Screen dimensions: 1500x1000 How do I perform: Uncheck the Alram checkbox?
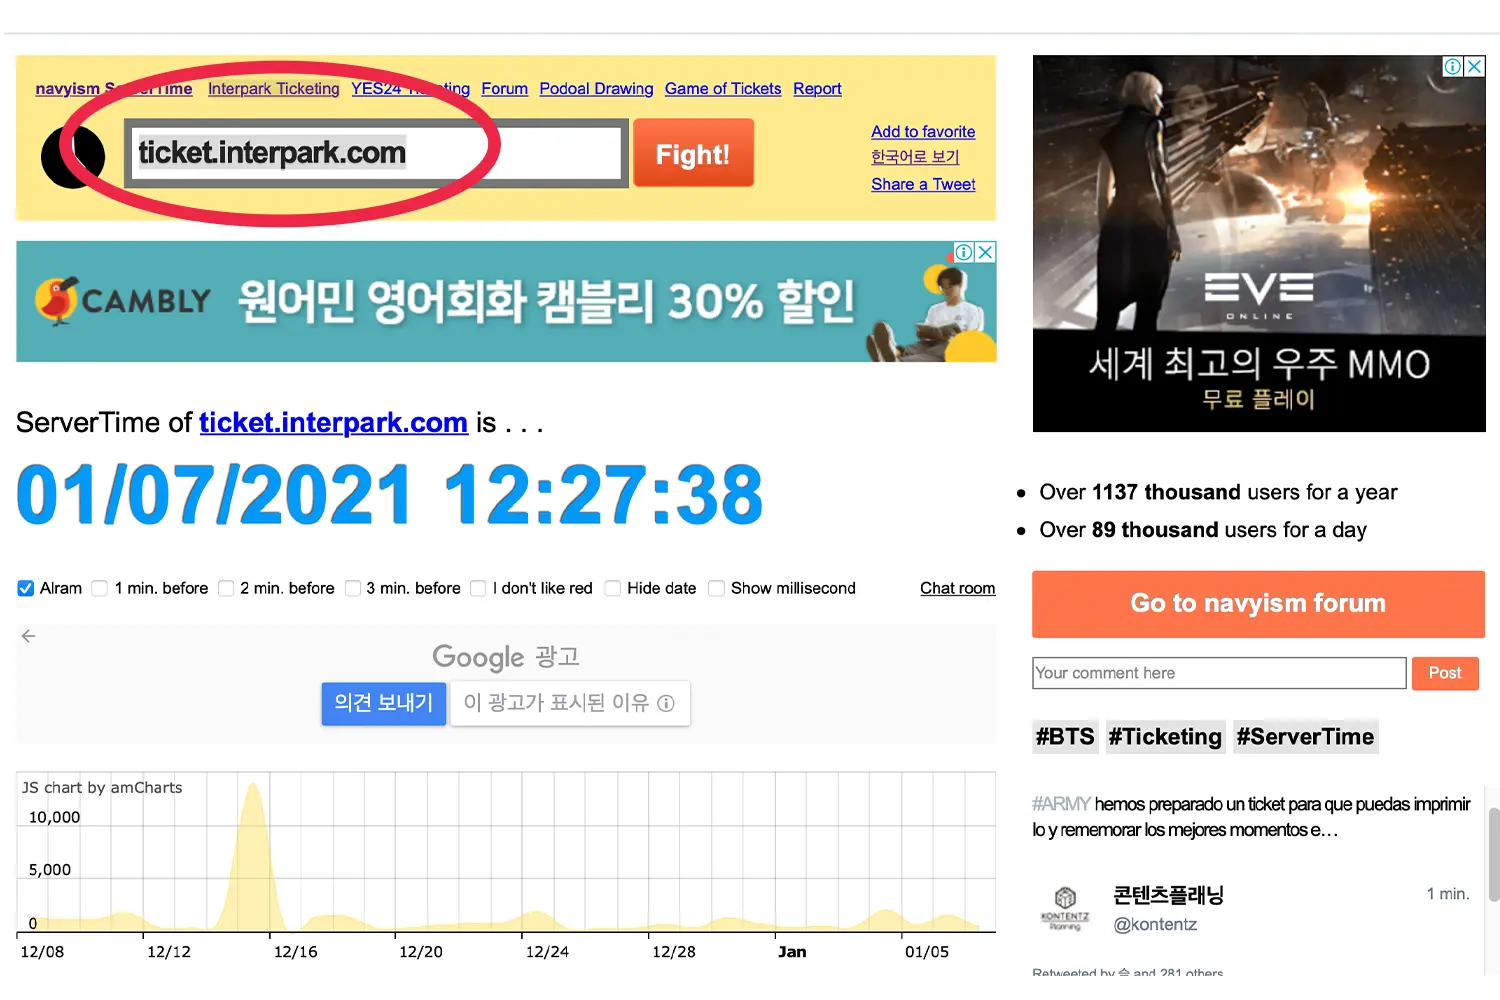26,588
